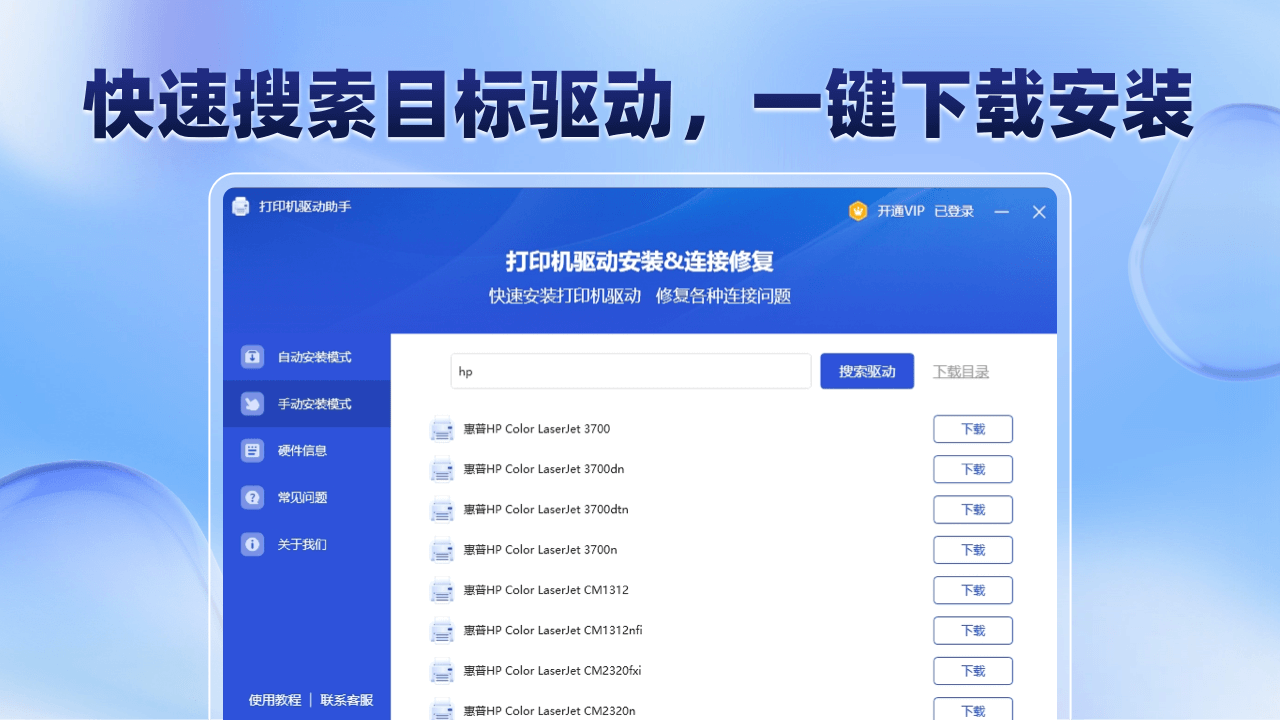Click the info icon beside 关于我们
The height and width of the screenshot is (720, 1280).
click(x=251, y=544)
